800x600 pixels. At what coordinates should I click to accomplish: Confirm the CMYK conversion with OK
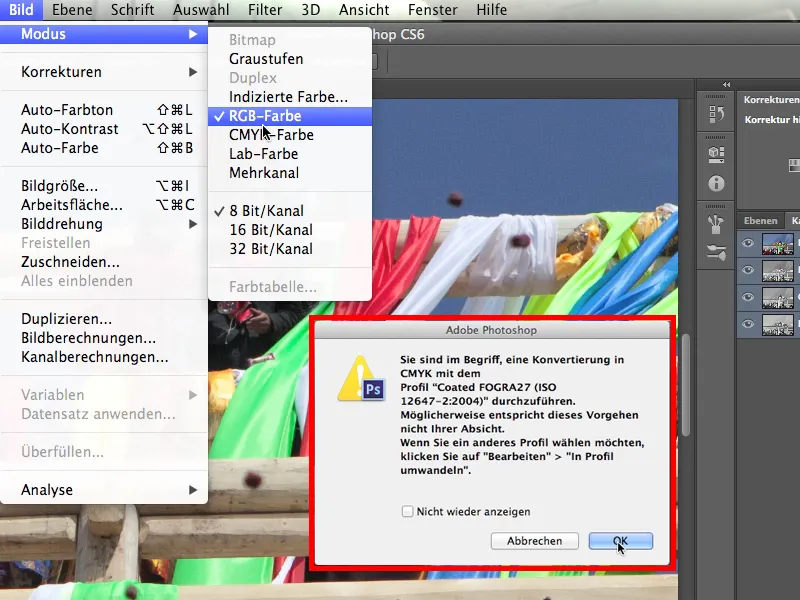tap(620, 541)
